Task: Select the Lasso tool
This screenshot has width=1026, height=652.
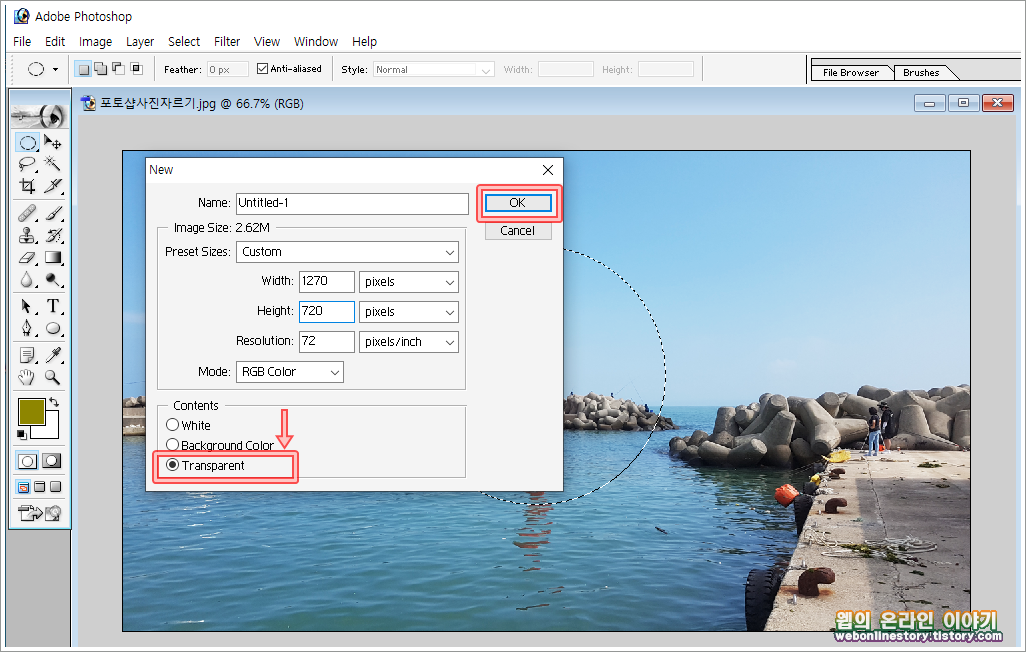Action: click(27, 164)
